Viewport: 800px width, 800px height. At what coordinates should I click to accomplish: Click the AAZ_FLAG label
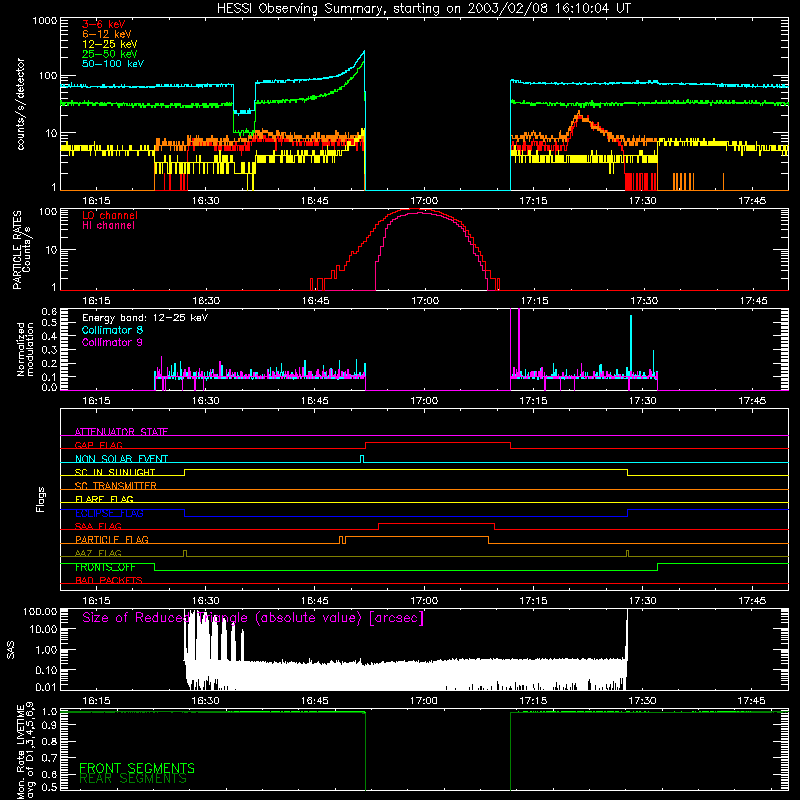[98, 553]
